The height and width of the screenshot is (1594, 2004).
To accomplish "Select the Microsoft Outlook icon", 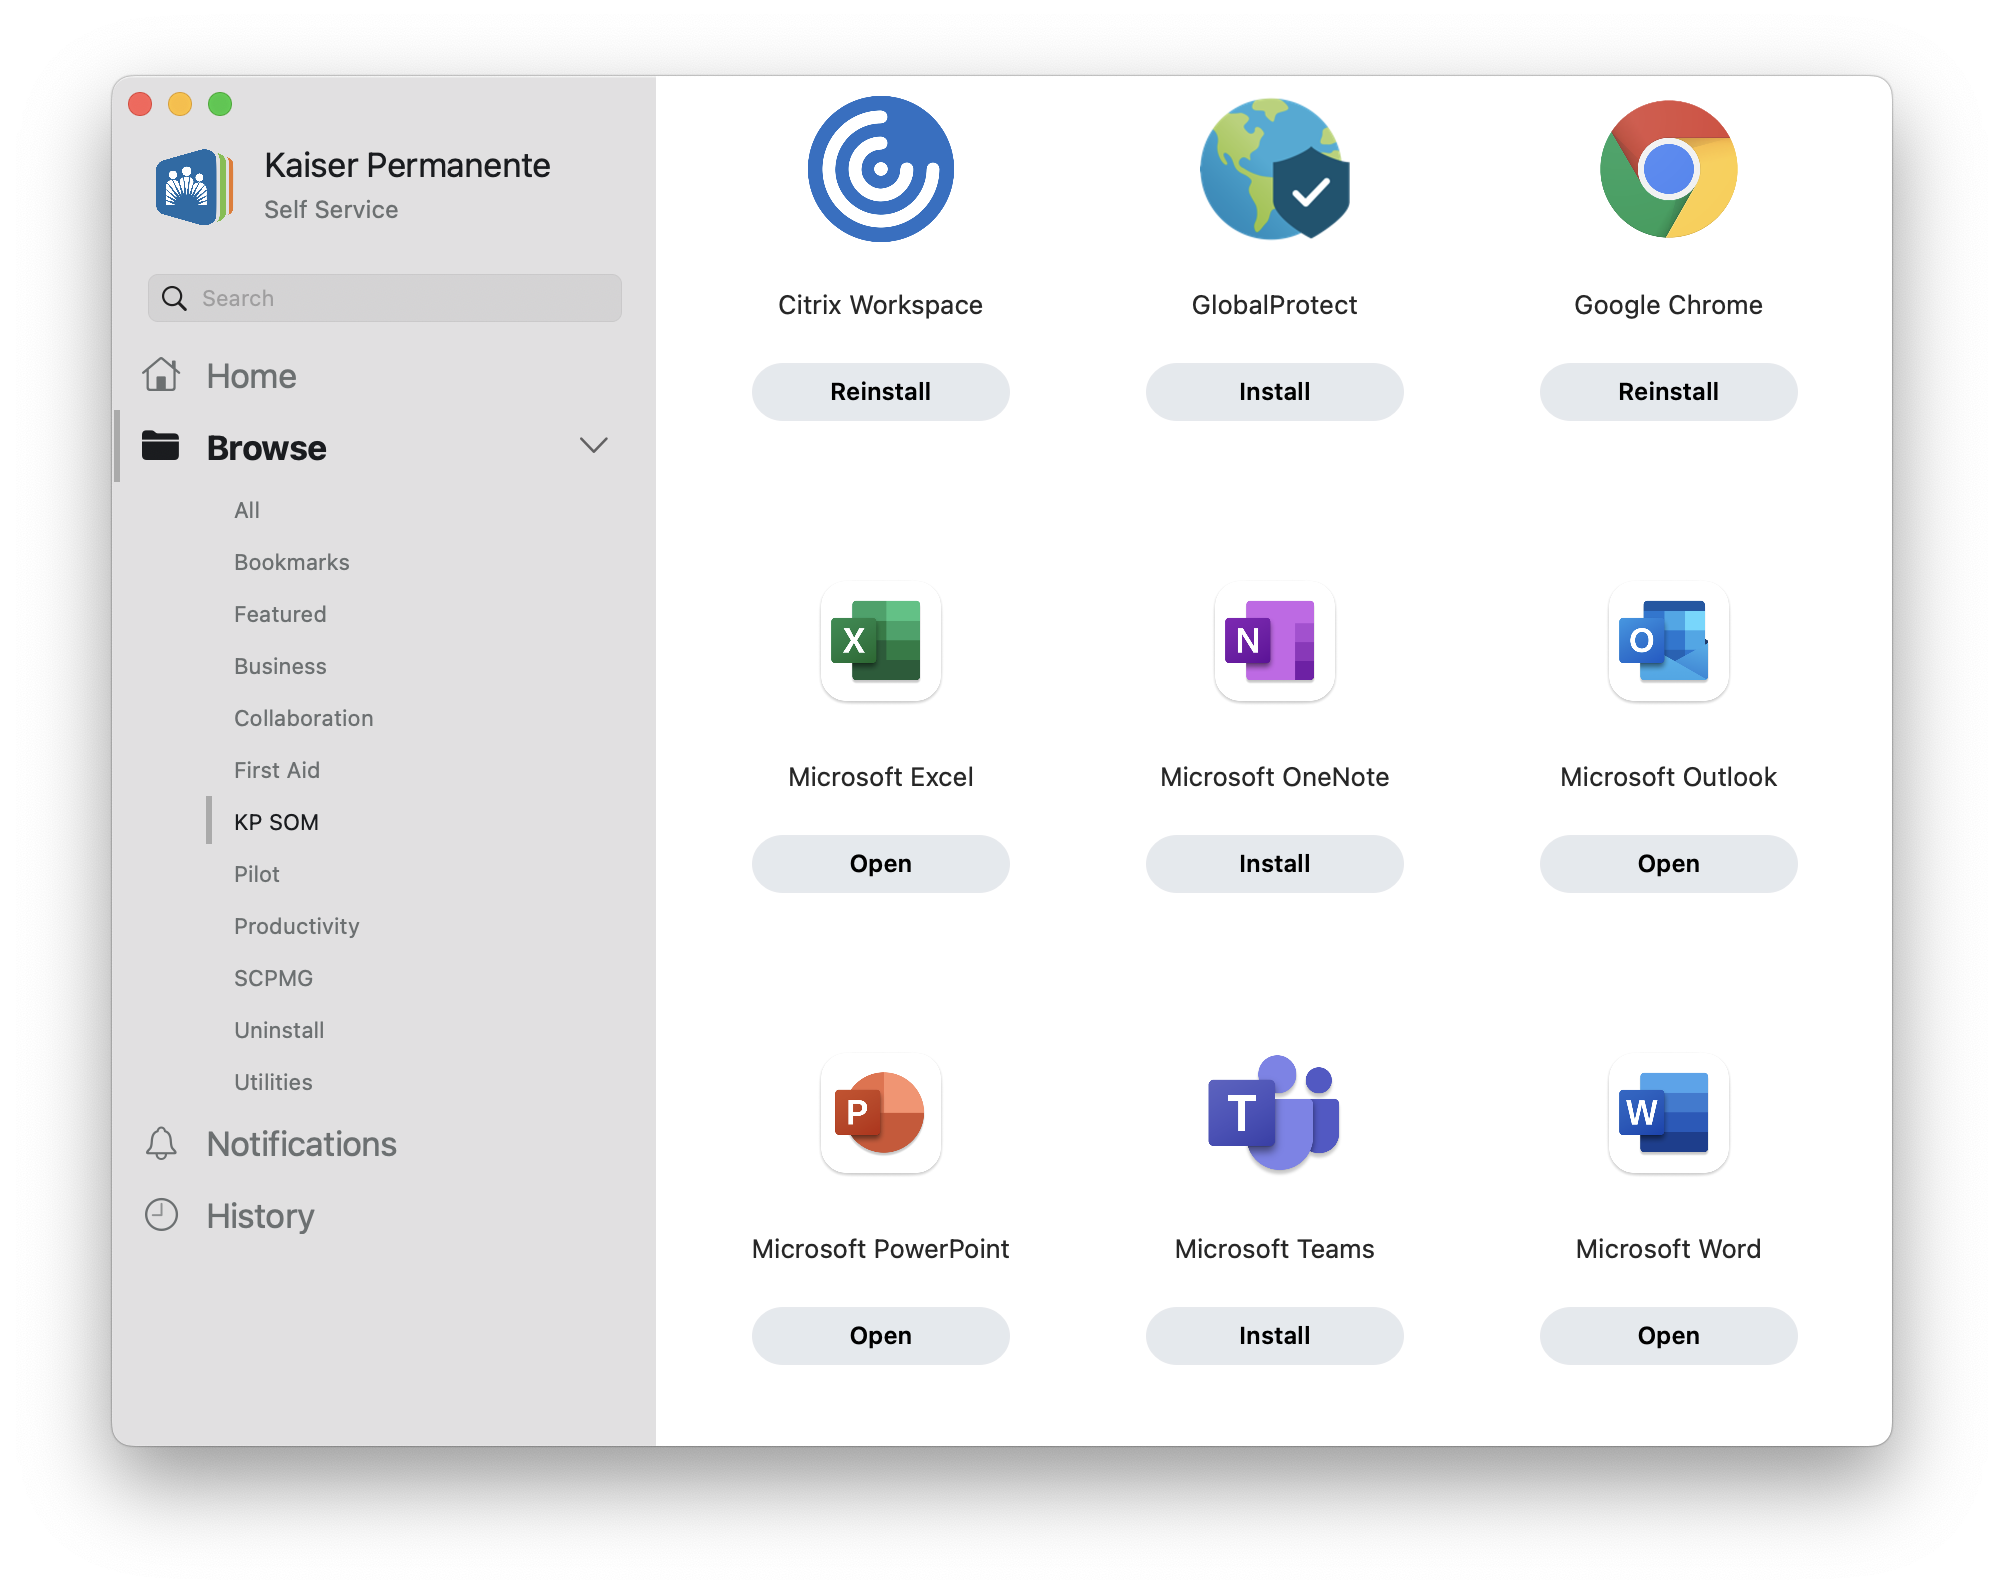I will (1668, 641).
